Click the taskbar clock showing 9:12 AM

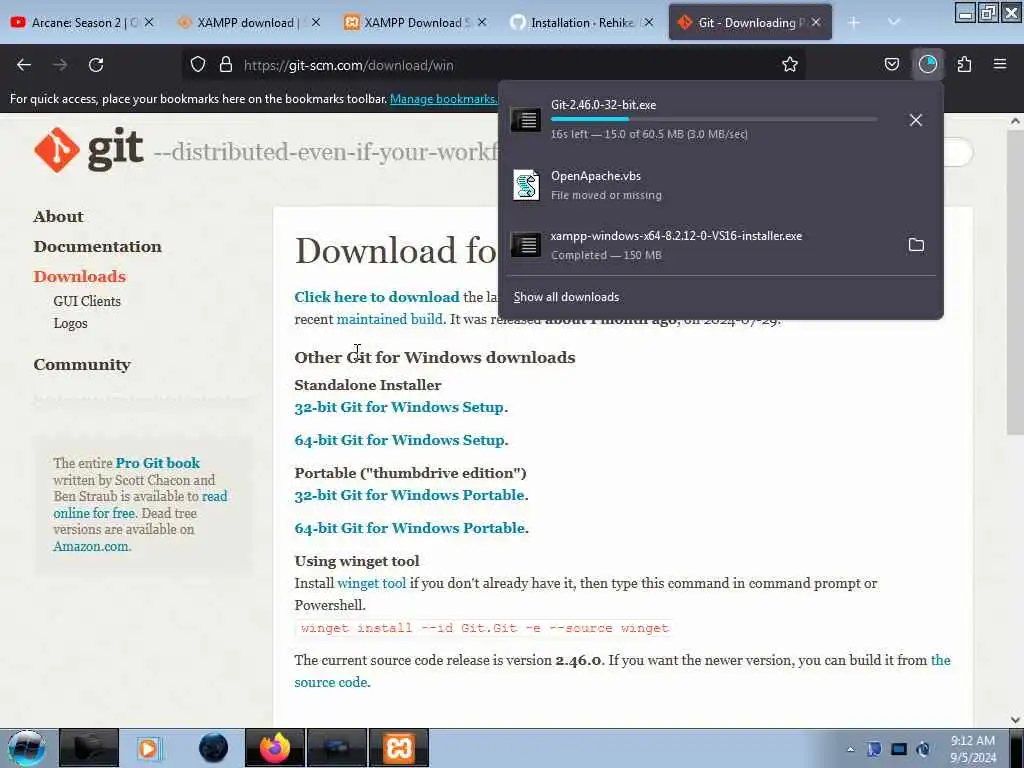pyautogui.click(x=972, y=748)
